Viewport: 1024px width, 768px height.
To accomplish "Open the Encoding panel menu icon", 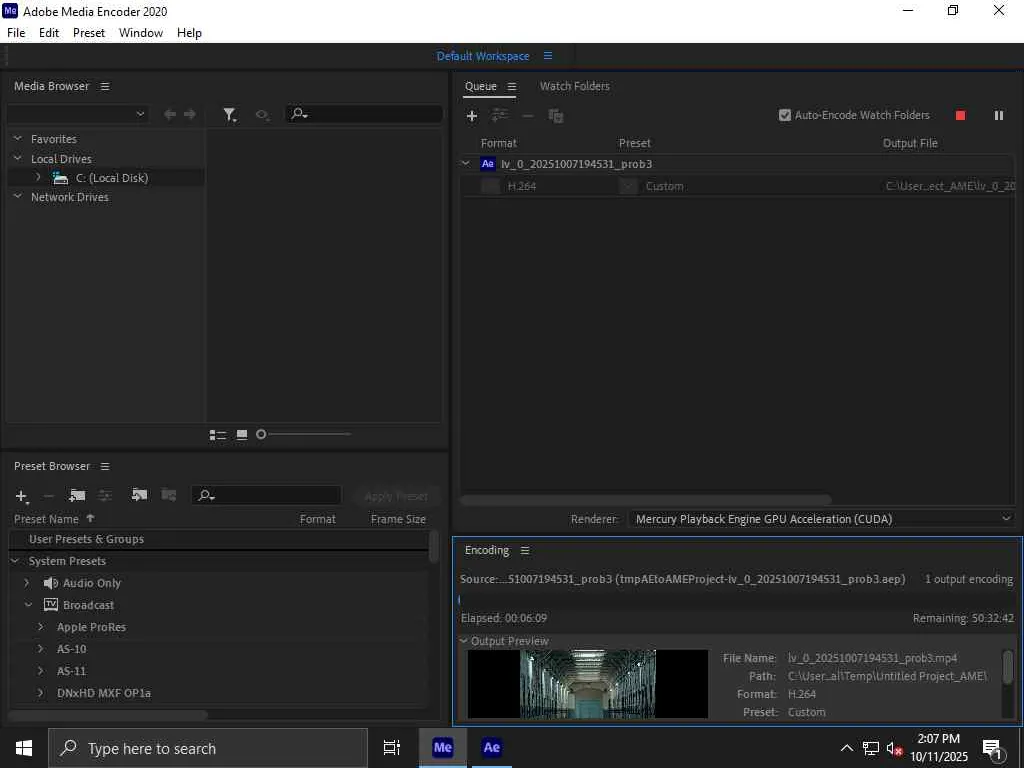I will [x=525, y=551].
